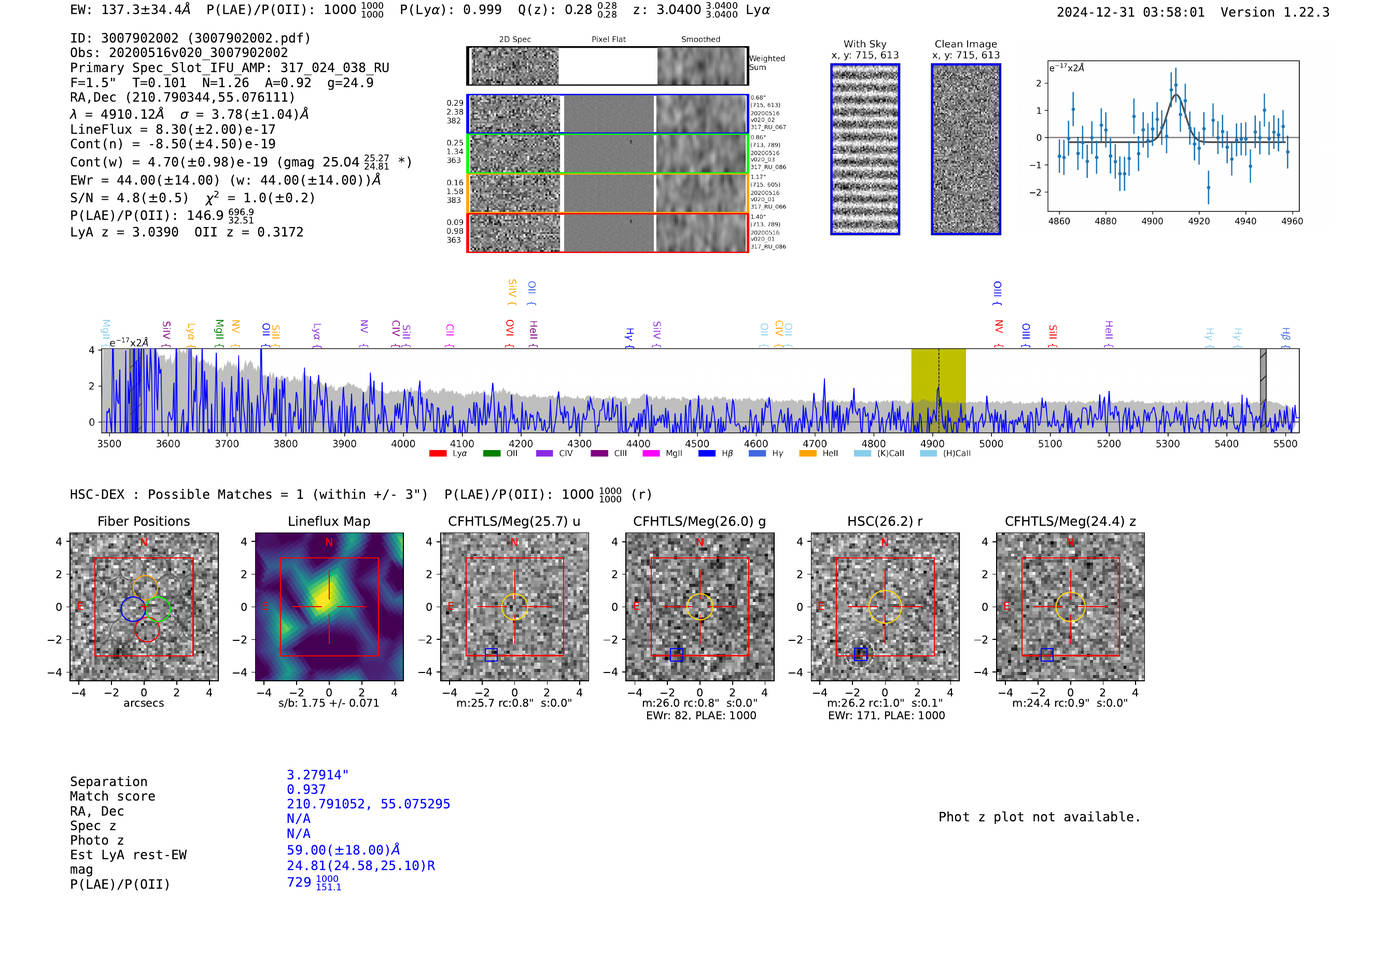1400x953 pixels.
Task: Select the red-bordered fiber spectrum row
Action: (607, 233)
